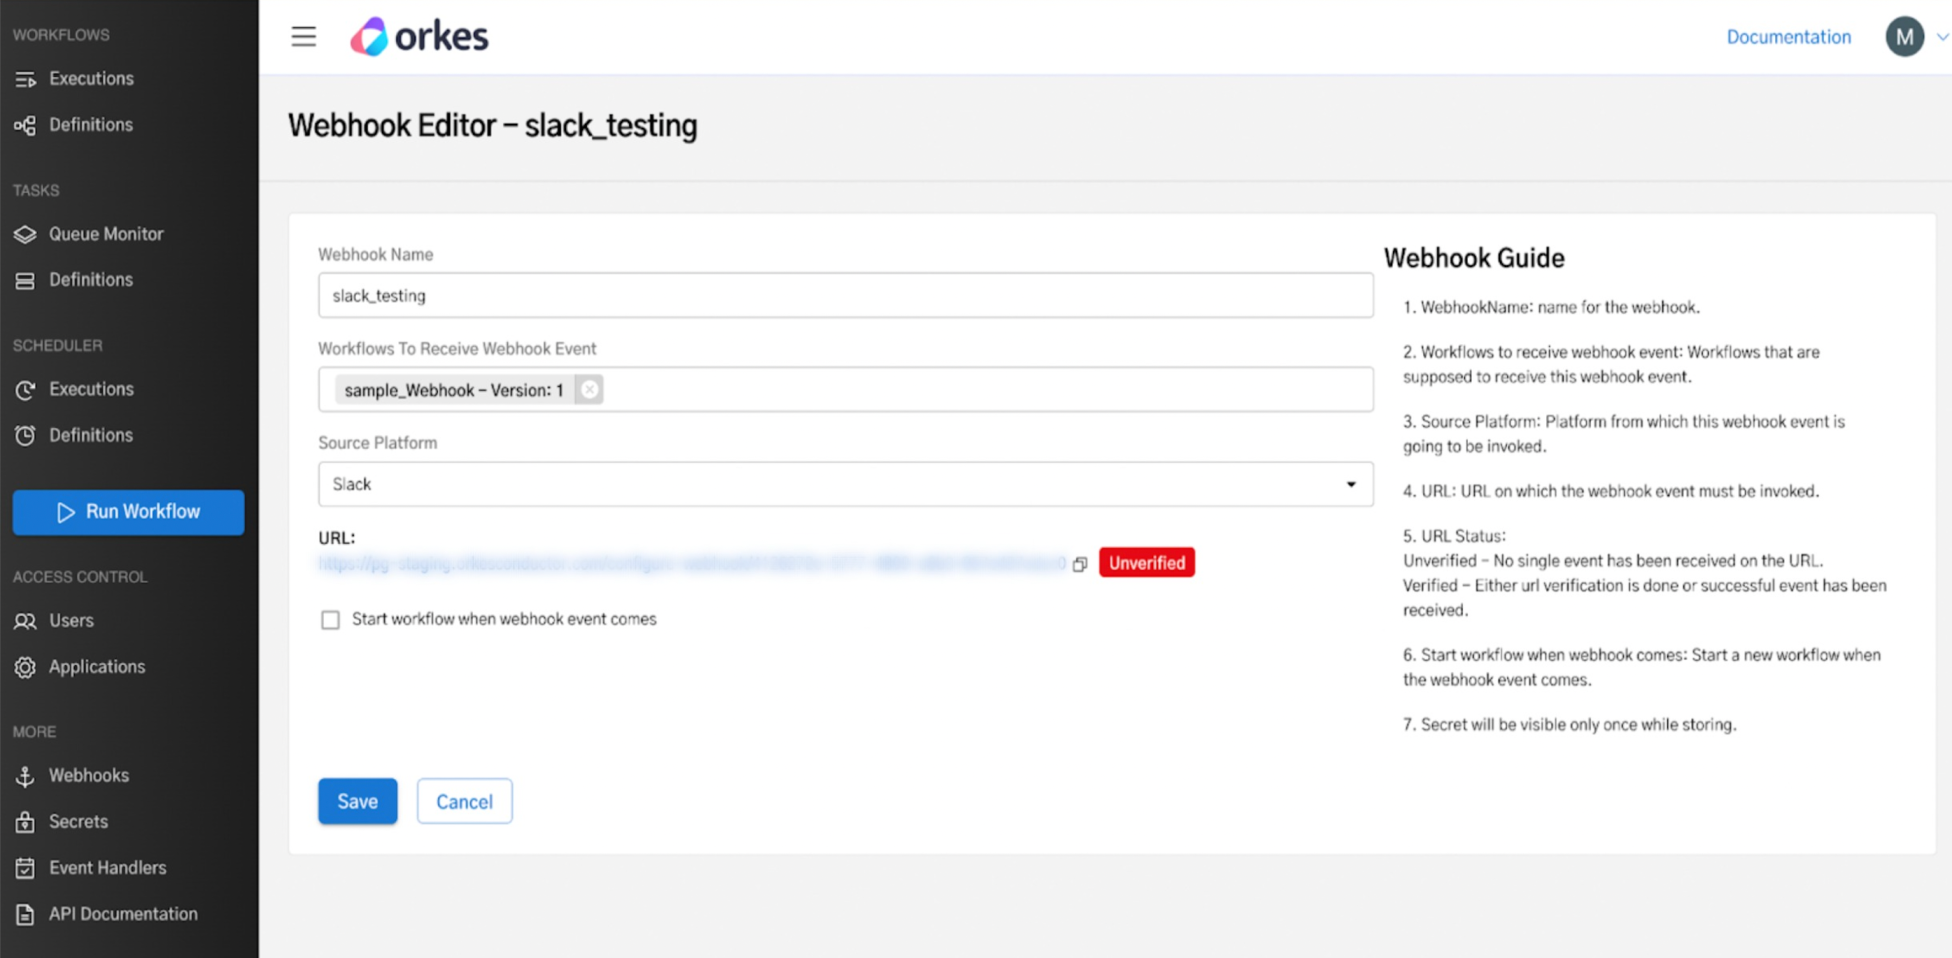Expand the user account menu

click(x=1916, y=36)
